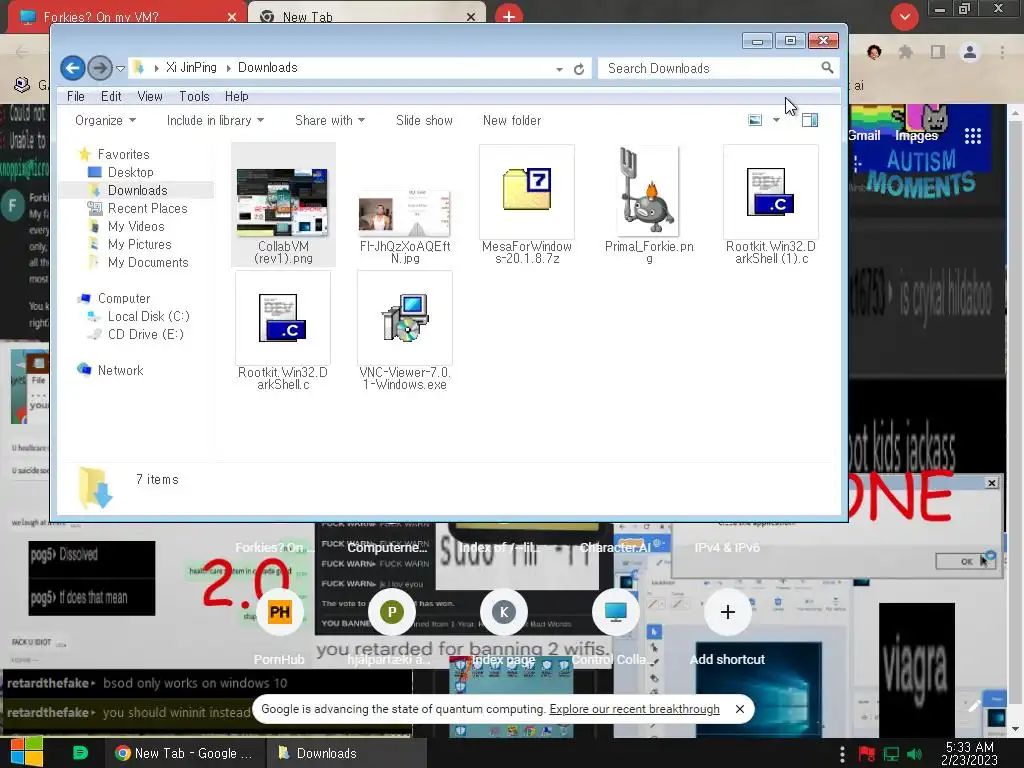Screen dimensions: 1024x768
Task: Select VNC-Viewer-7.0.1-Windows.exe installer icon
Action: (x=405, y=317)
